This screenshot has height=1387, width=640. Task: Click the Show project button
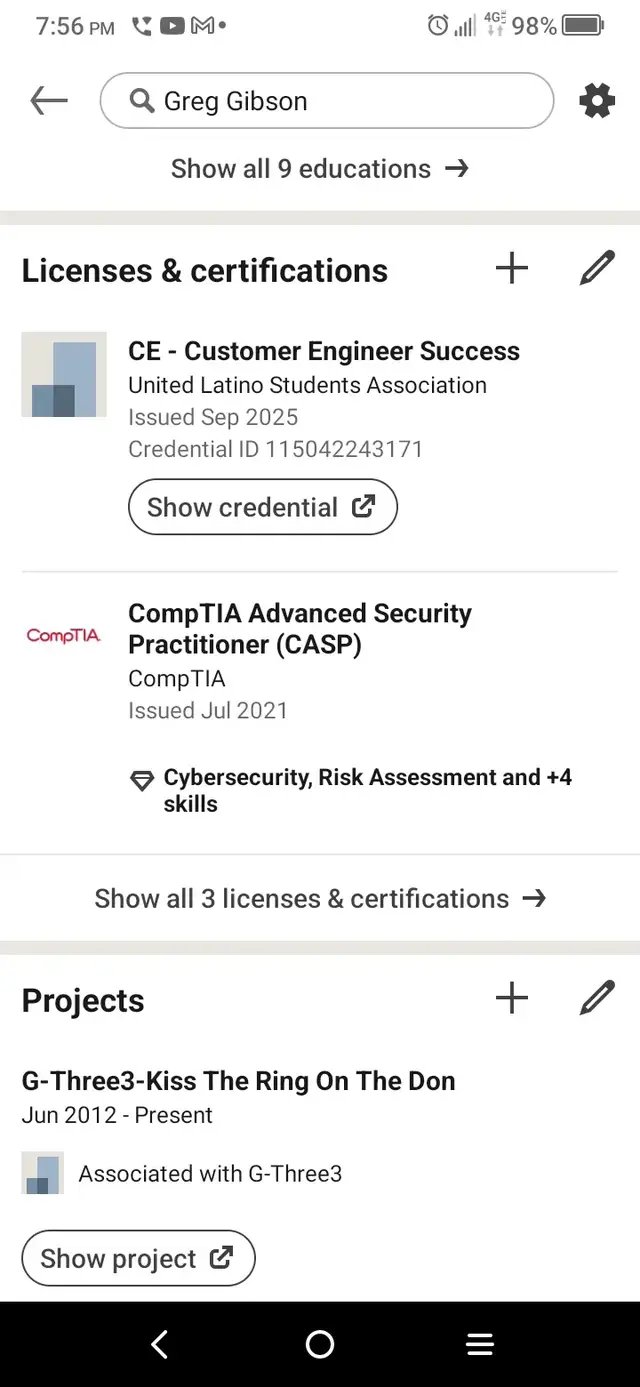[x=138, y=1258]
